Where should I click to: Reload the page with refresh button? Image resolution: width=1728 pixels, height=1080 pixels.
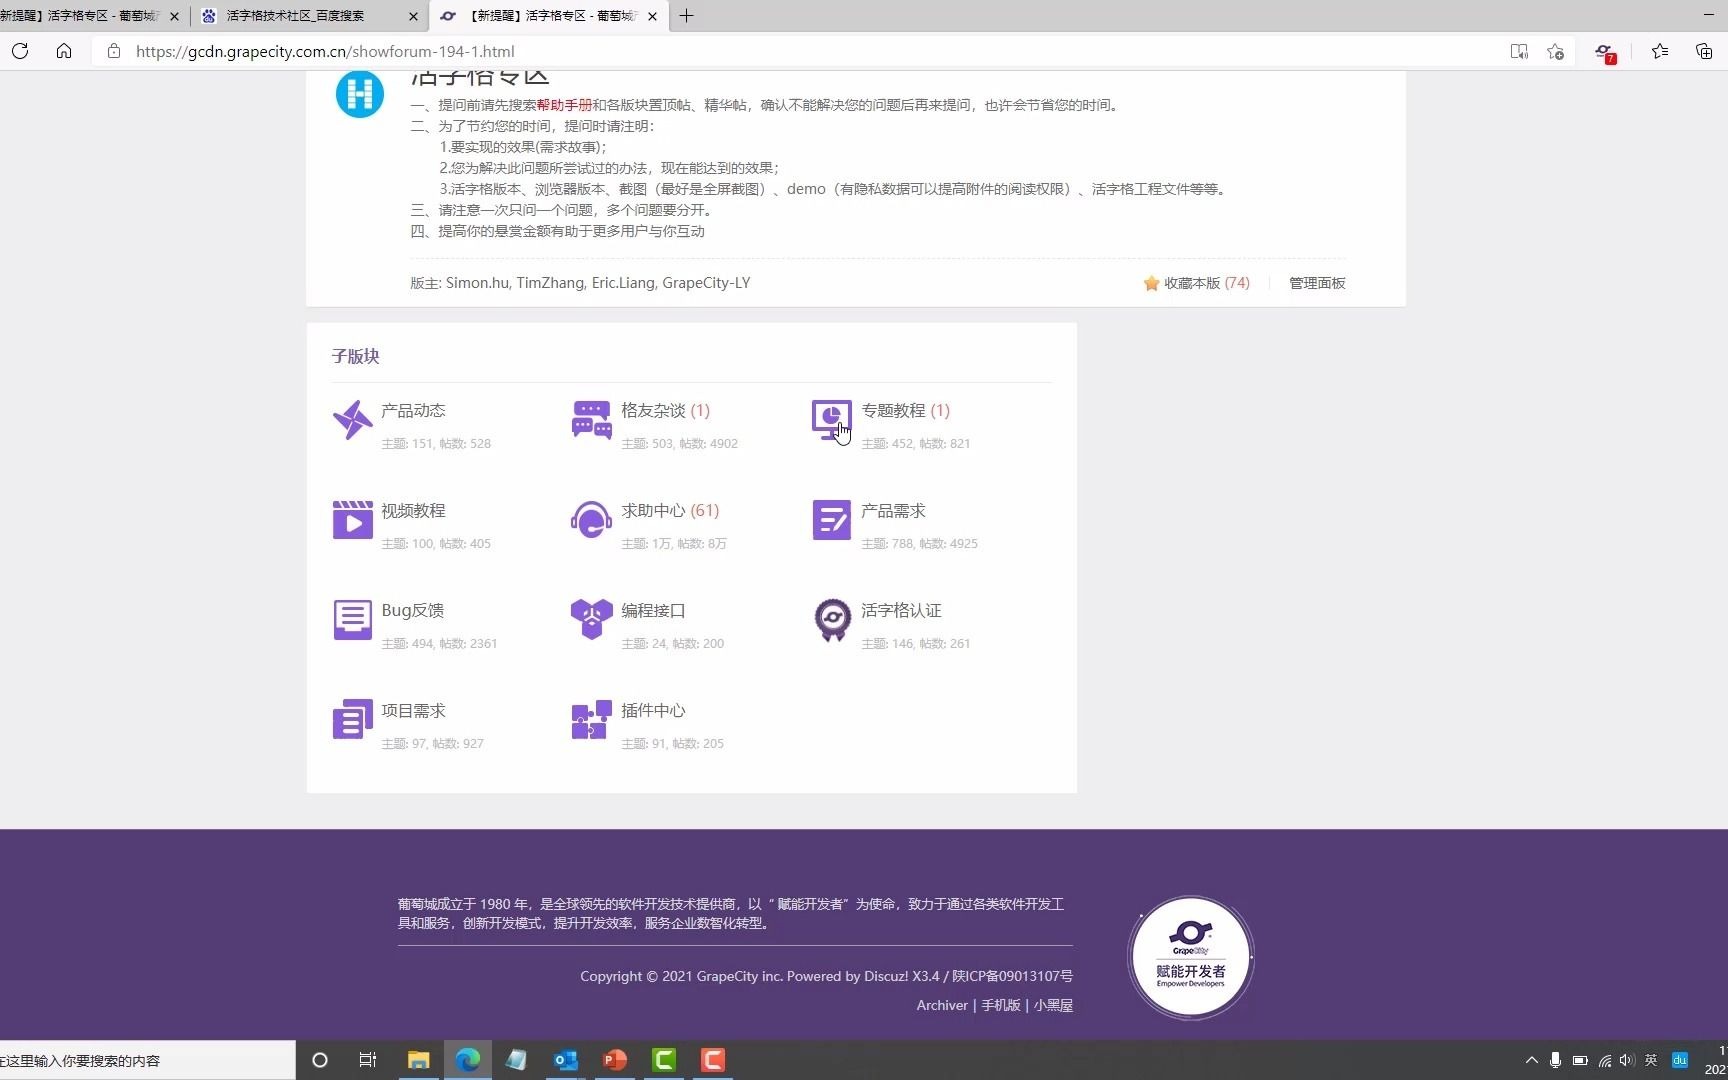[x=20, y=51]
